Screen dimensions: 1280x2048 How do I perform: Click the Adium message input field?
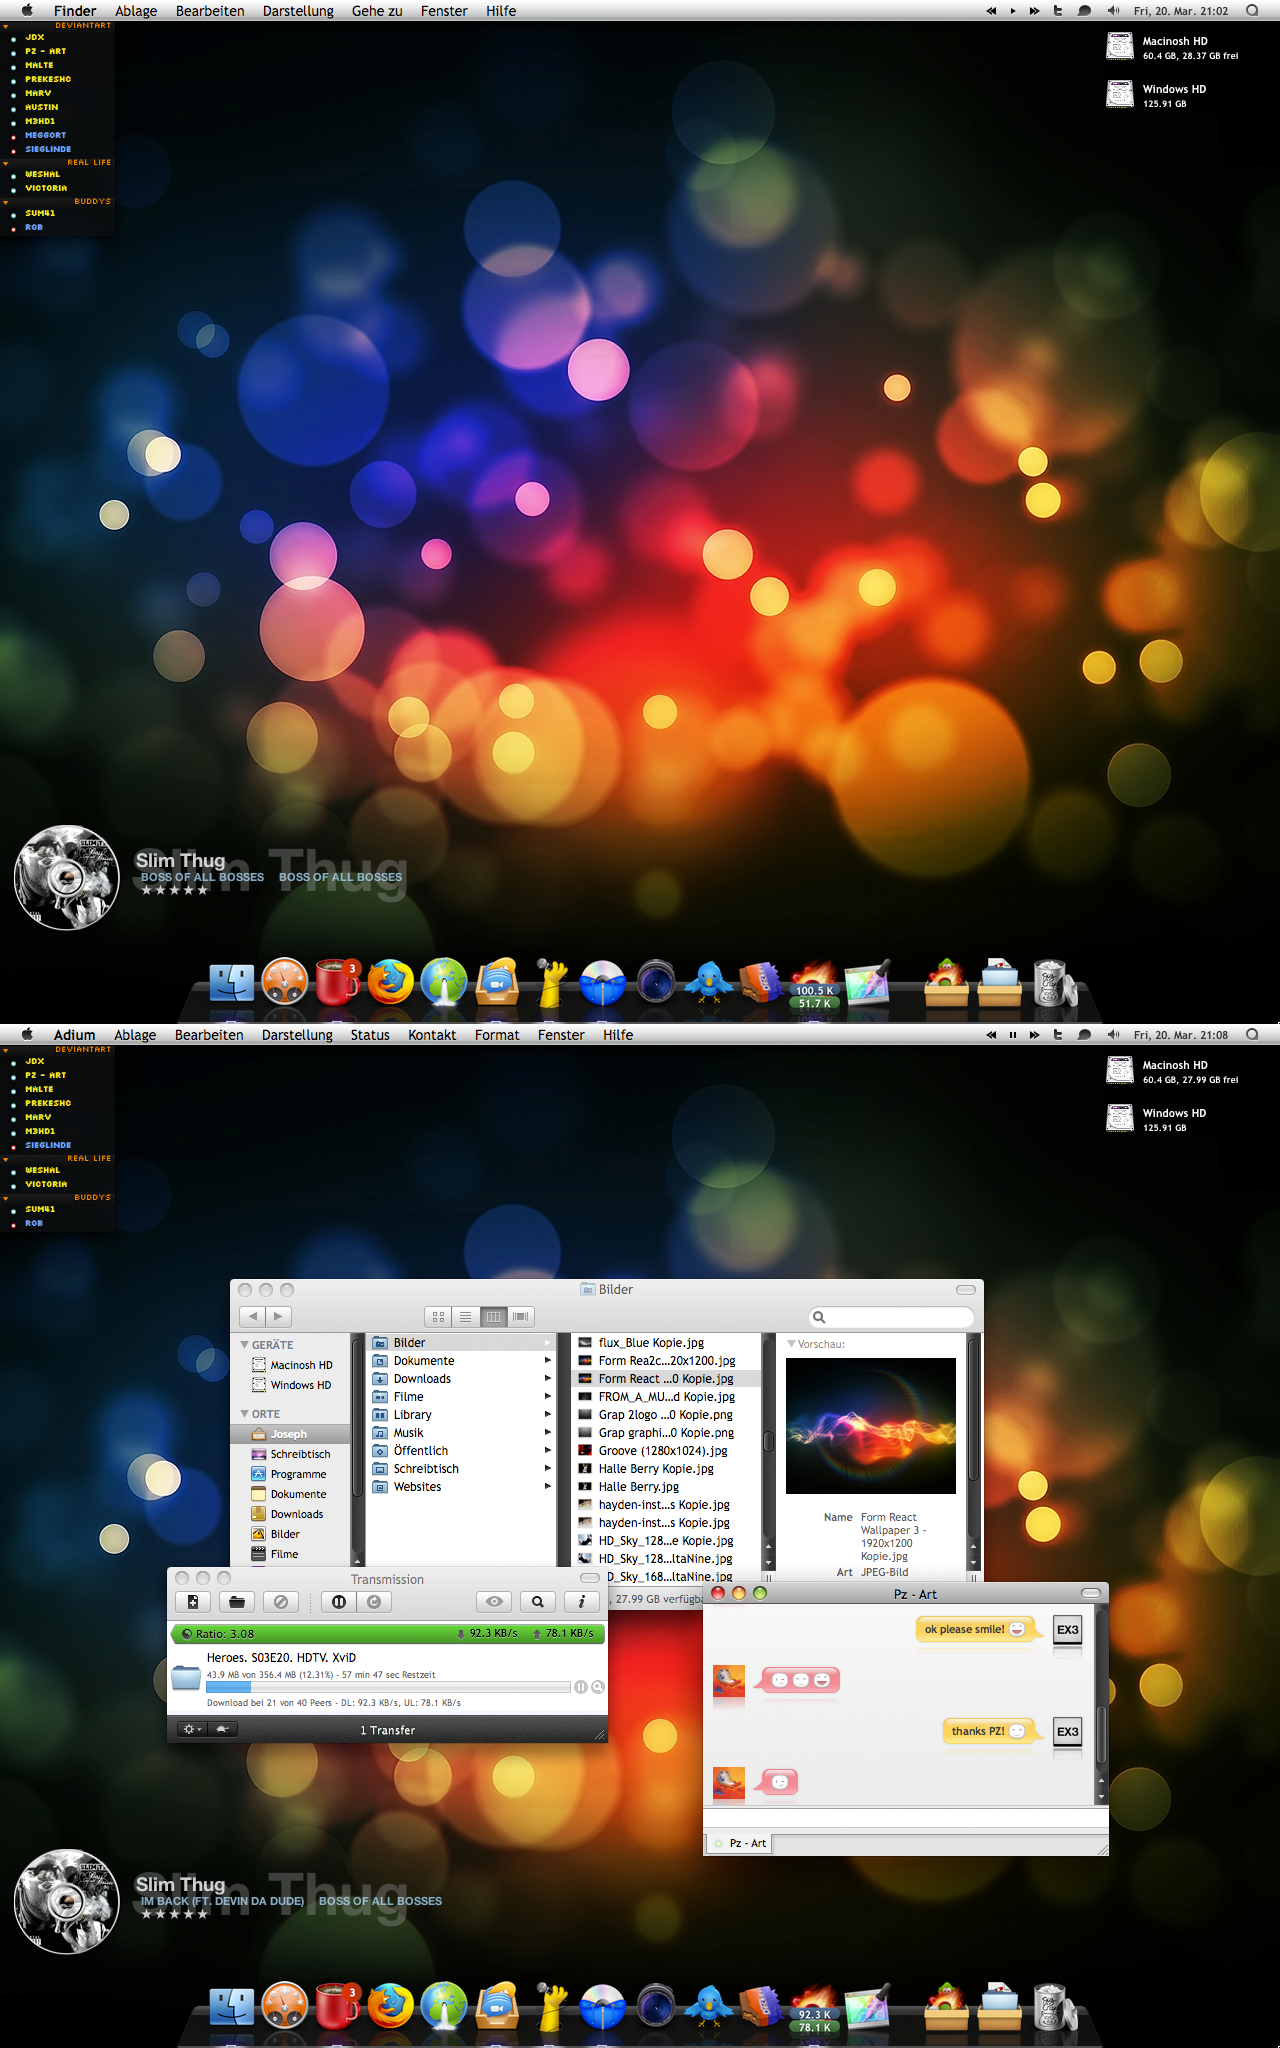(x=906, y=1818)
